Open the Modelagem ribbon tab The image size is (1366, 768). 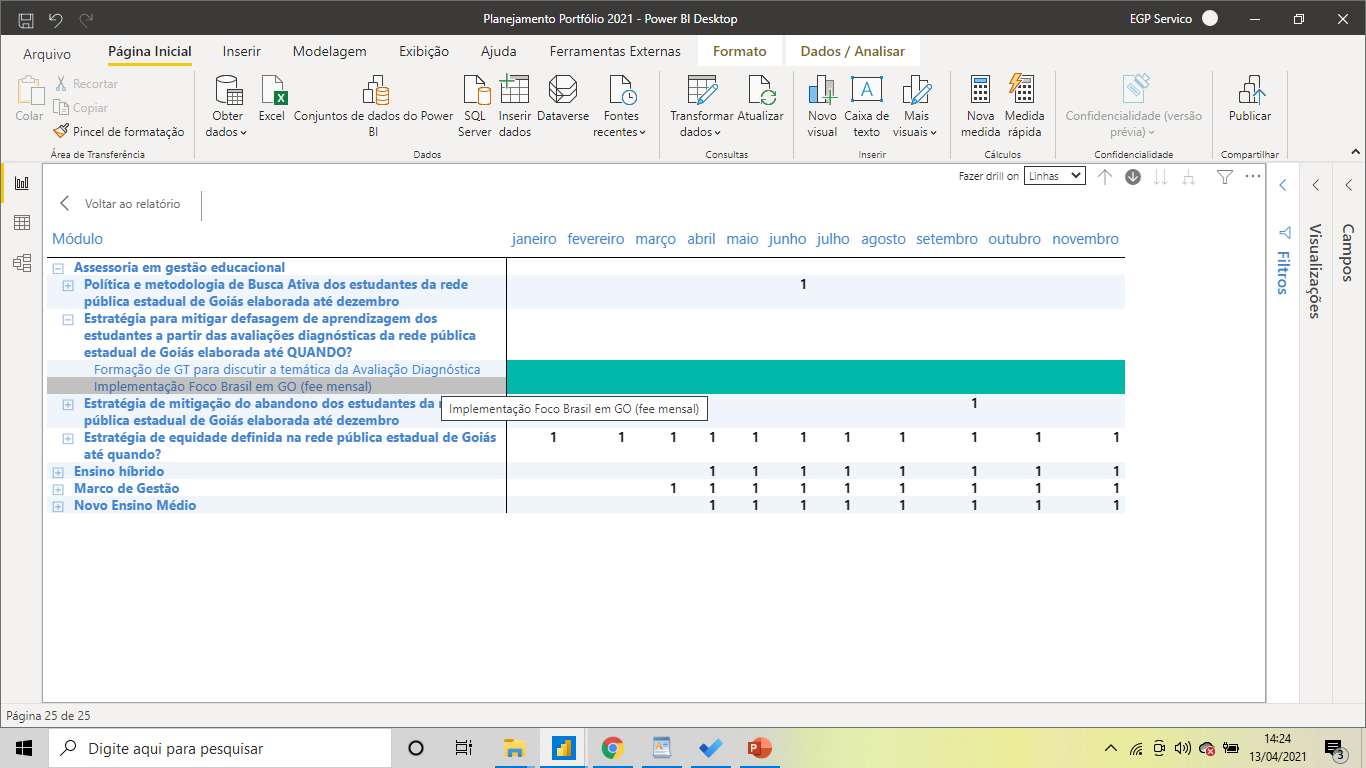pyautogui.click(x=330, y=51)
